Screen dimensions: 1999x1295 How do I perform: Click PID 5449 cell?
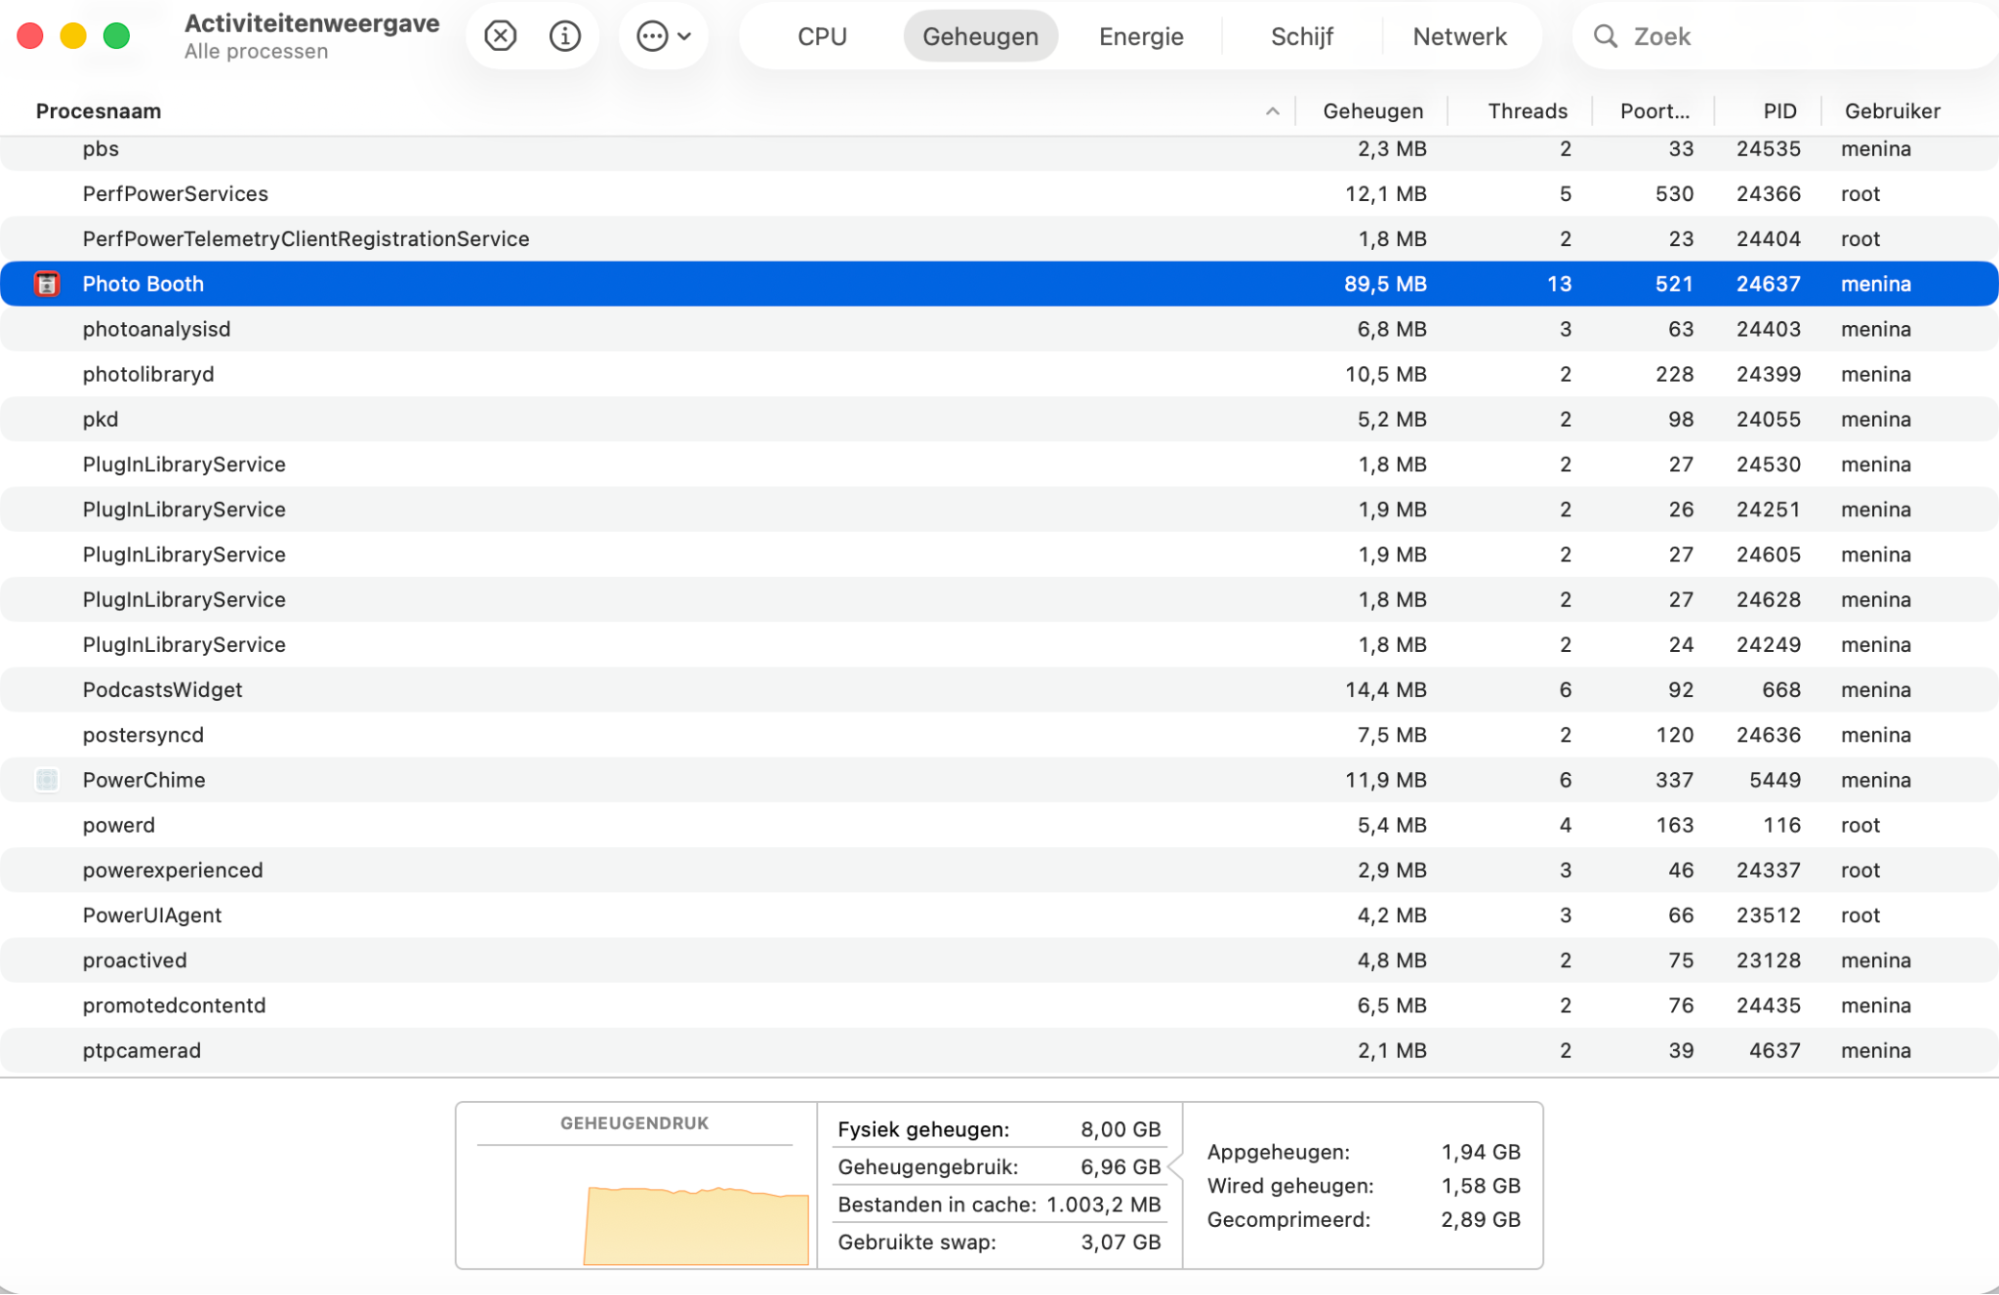[x=1775, y=780]
